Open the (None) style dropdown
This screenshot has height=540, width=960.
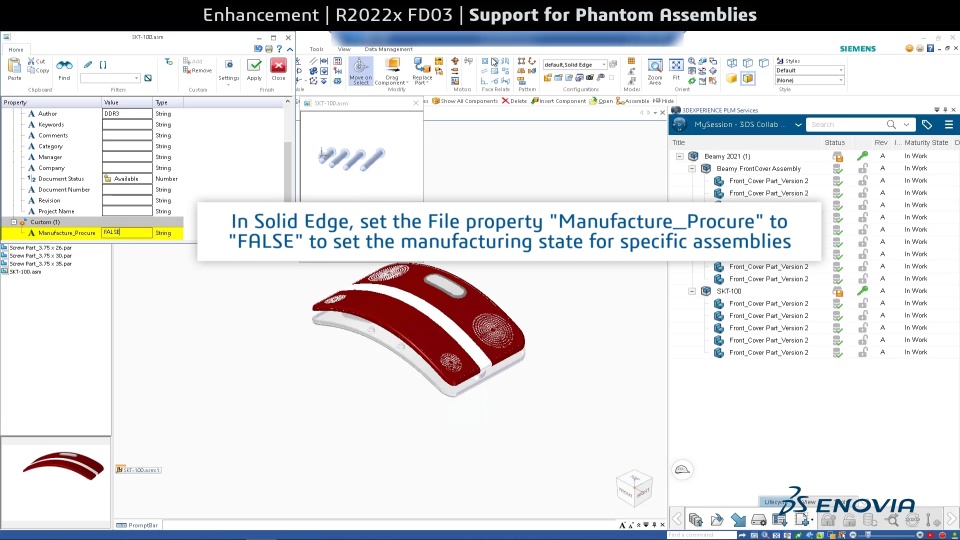pyautogui.click(x=841, y=80)
